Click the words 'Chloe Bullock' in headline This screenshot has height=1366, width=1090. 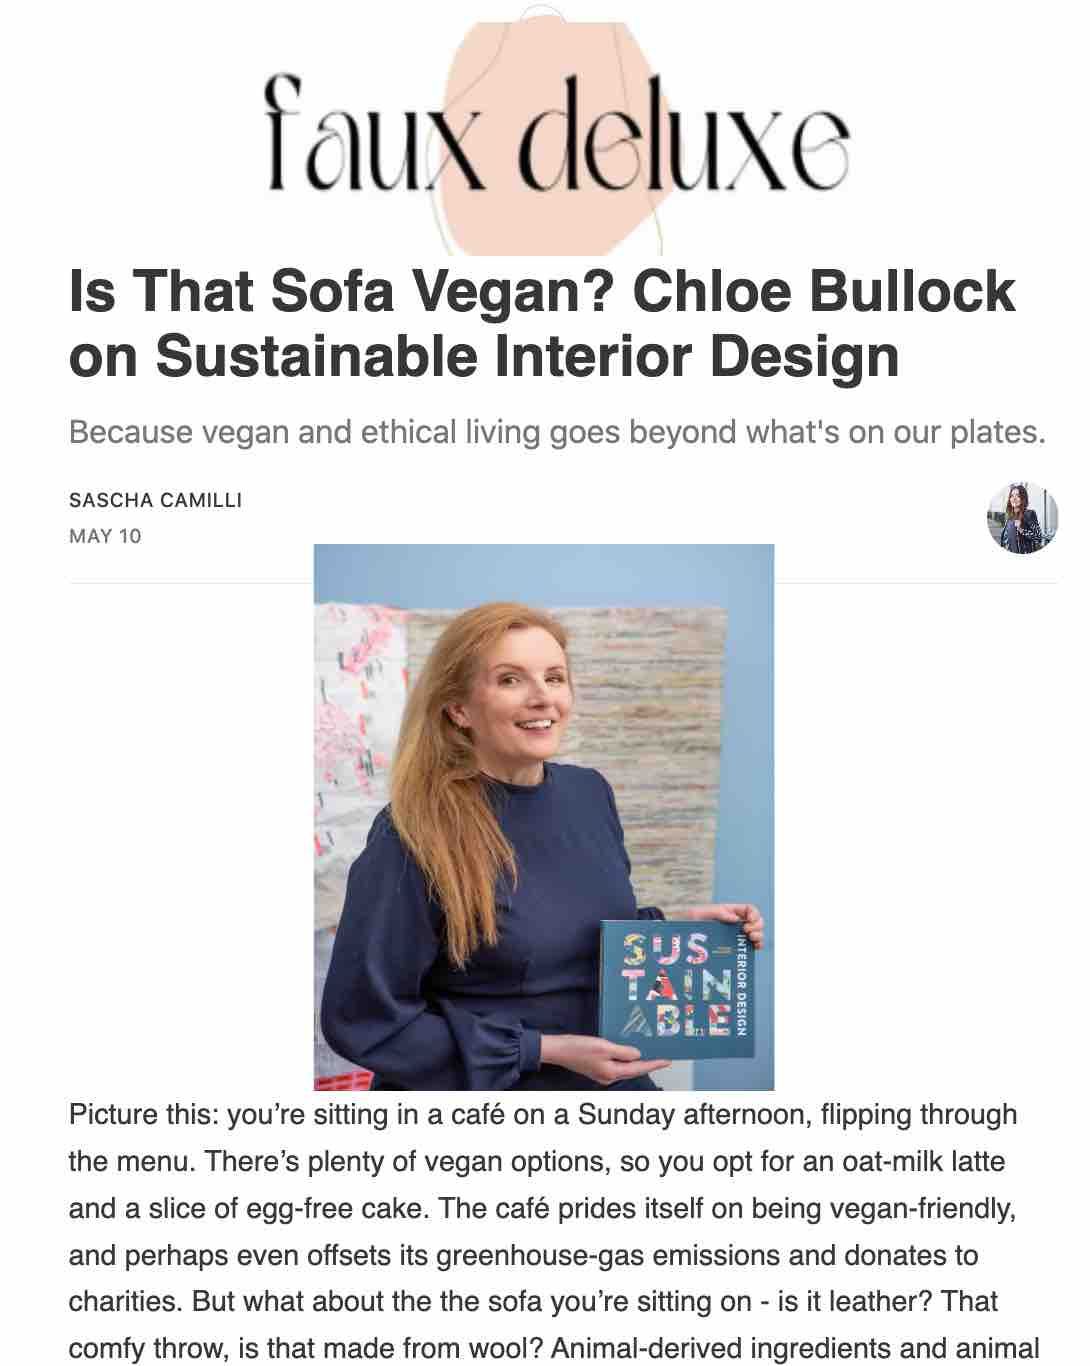825,291
